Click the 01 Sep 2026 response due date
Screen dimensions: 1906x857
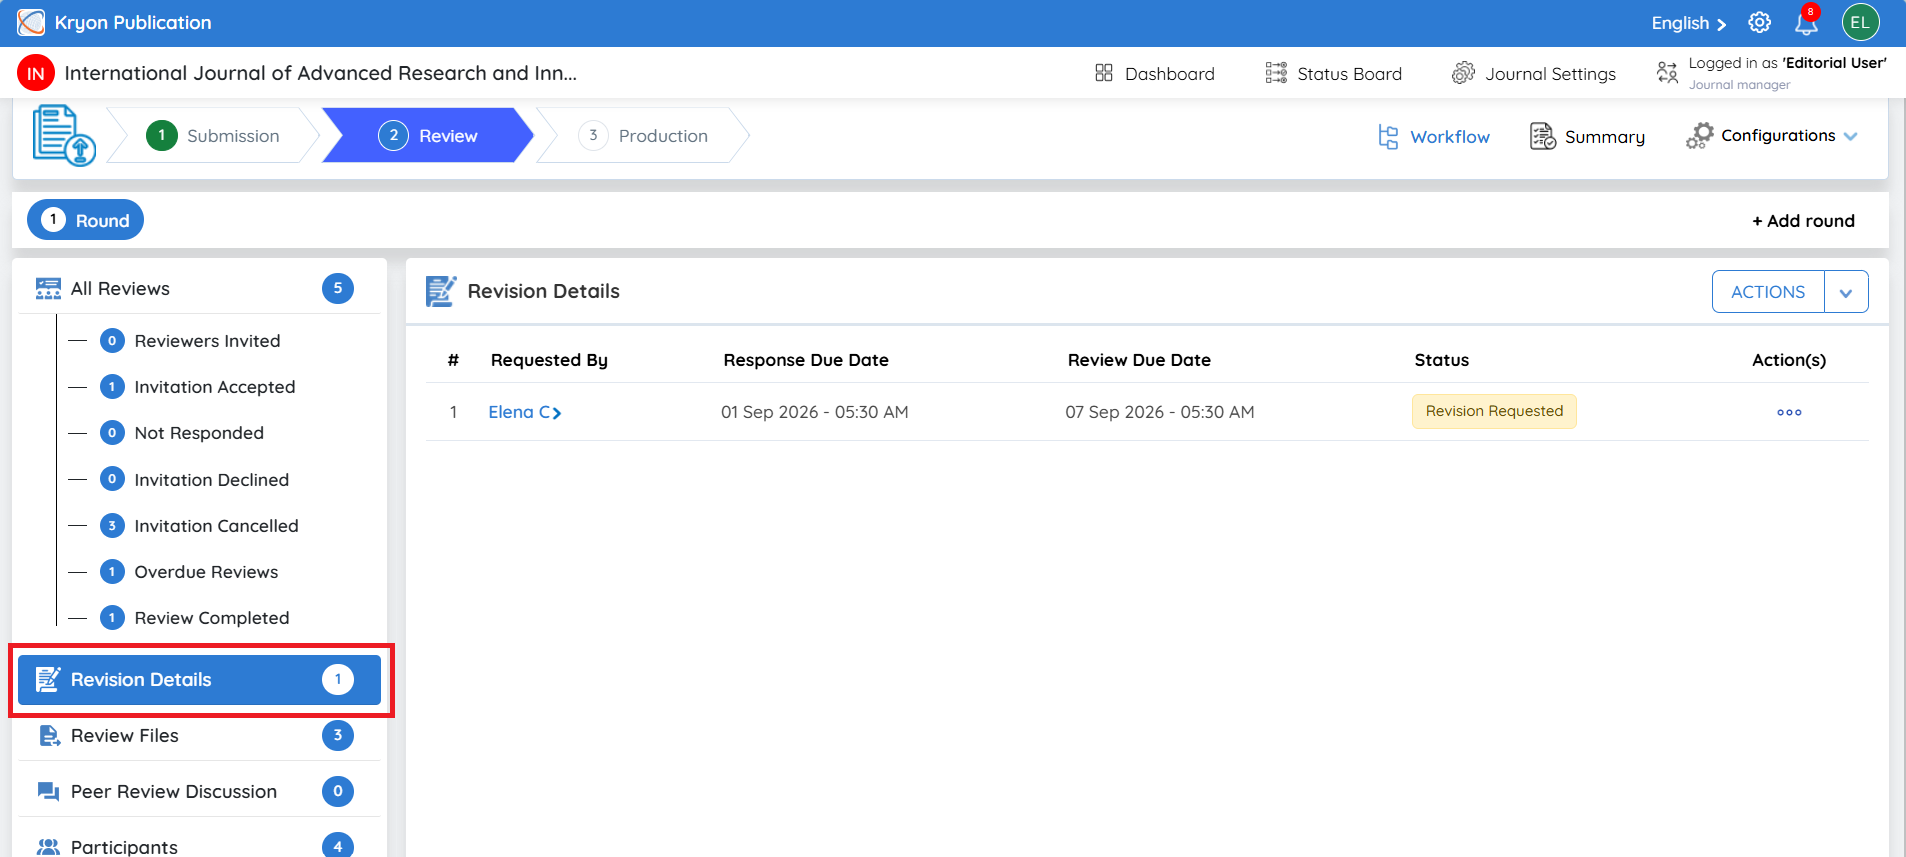(x=814, y=412)
